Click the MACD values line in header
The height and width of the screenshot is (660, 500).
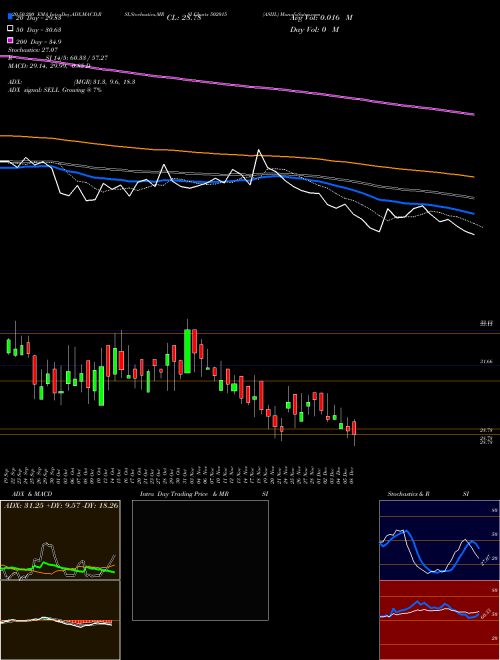click(49, 66)
